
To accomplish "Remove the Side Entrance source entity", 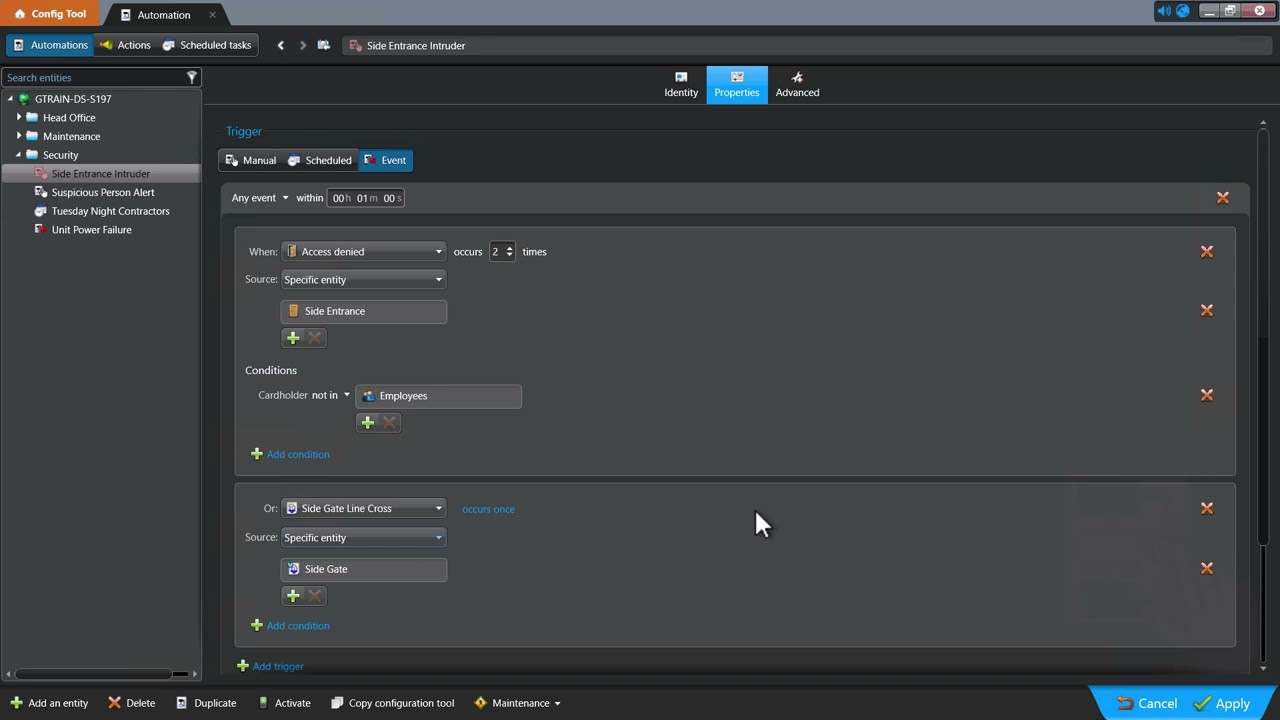I will tap(1207, 311).
